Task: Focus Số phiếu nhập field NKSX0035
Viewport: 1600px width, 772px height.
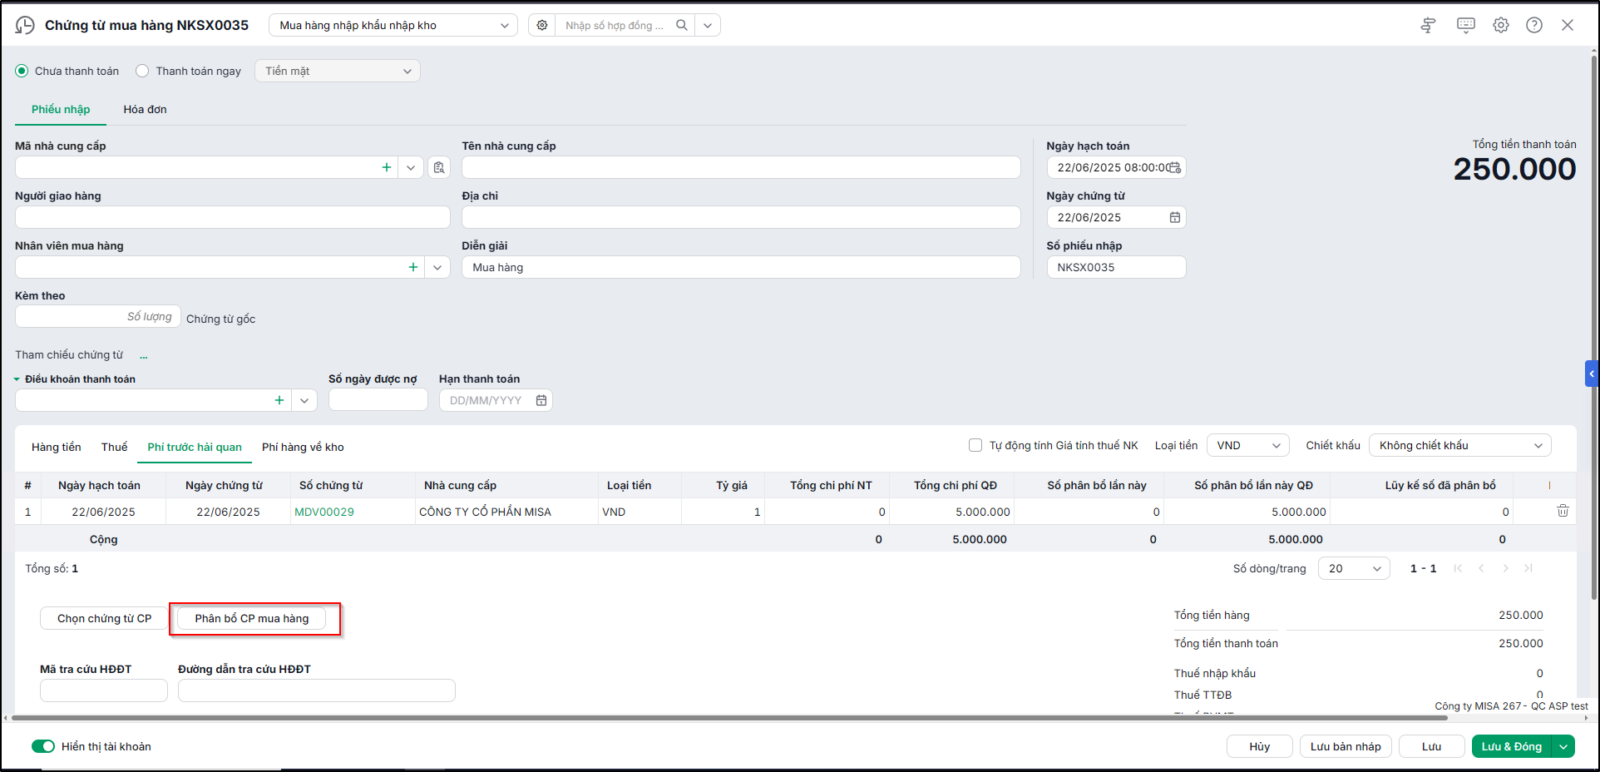Action: [1116, 267]
